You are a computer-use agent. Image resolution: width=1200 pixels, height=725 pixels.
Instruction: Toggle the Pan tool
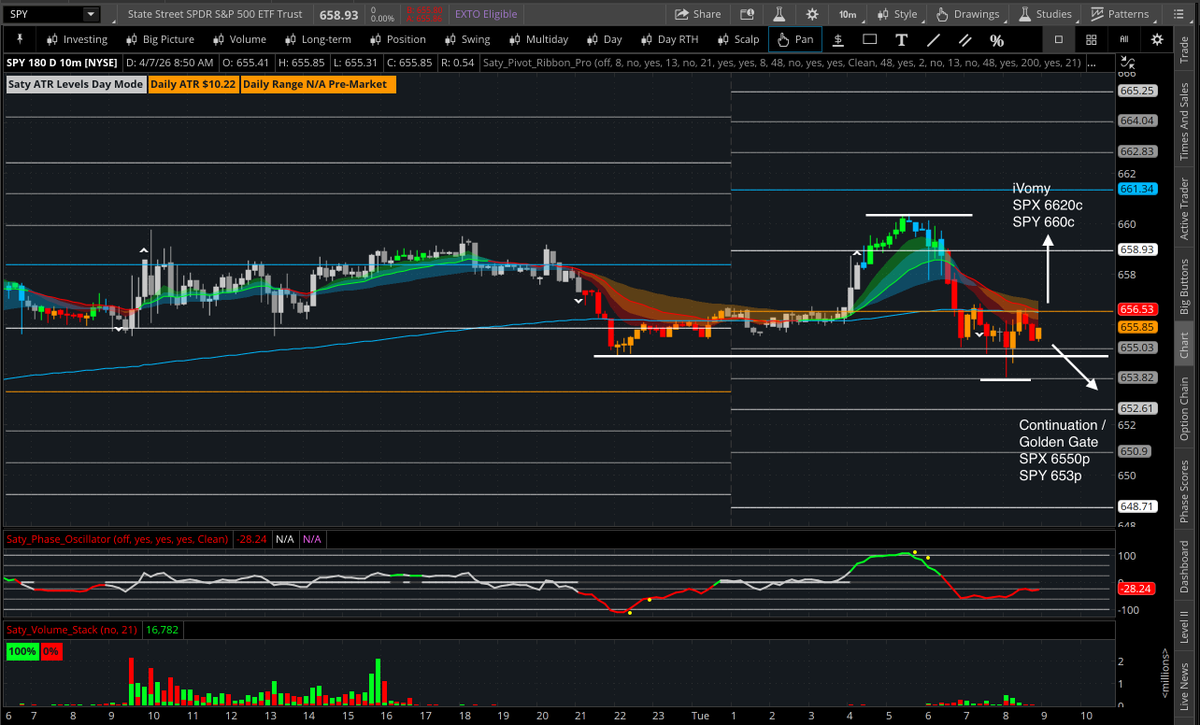[795, 39]
